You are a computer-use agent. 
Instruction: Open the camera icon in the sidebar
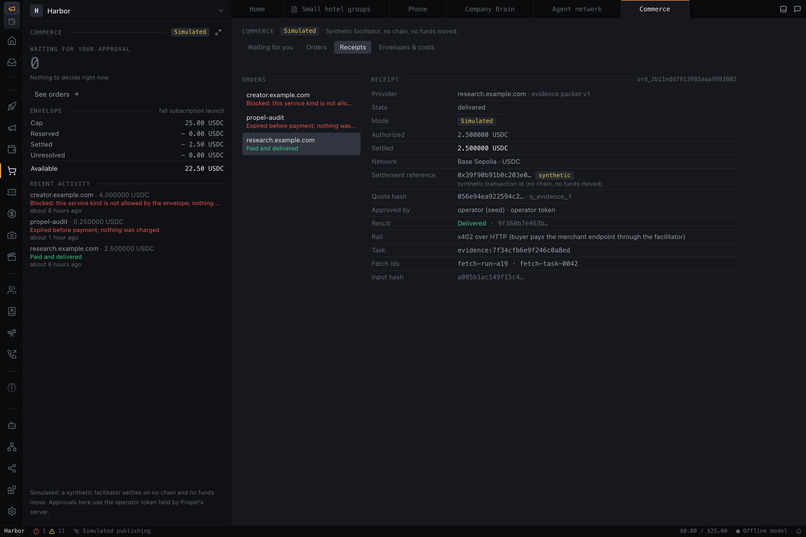(x=11, y=235)
